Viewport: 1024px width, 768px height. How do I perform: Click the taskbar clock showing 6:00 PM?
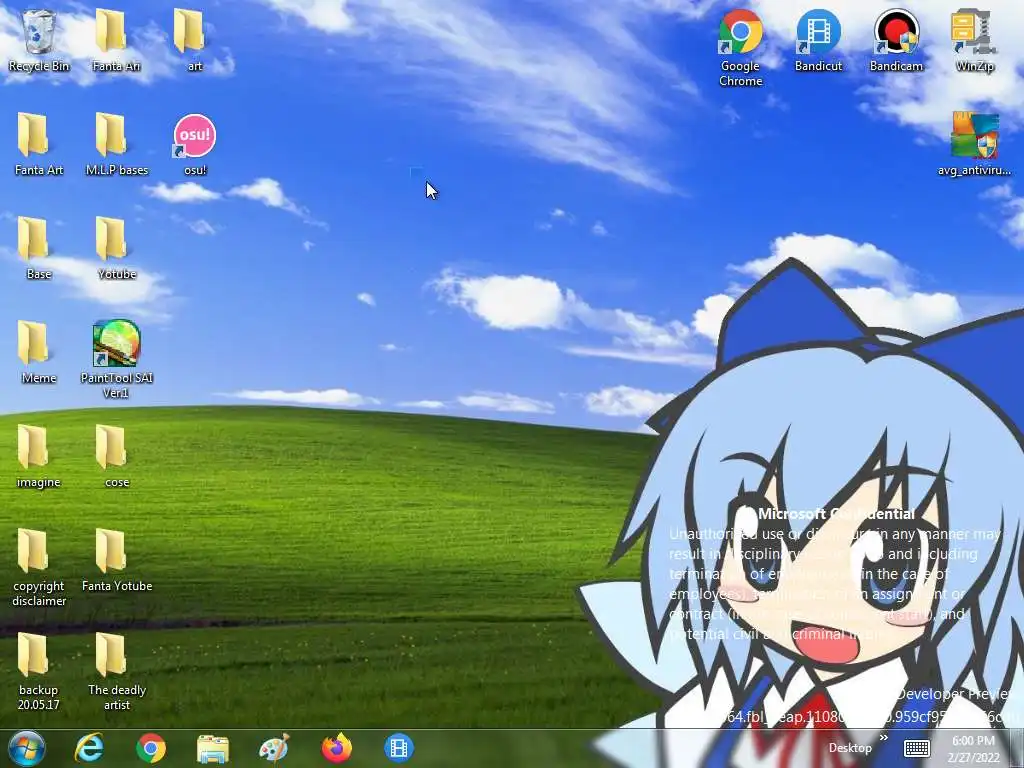point(975,749)
